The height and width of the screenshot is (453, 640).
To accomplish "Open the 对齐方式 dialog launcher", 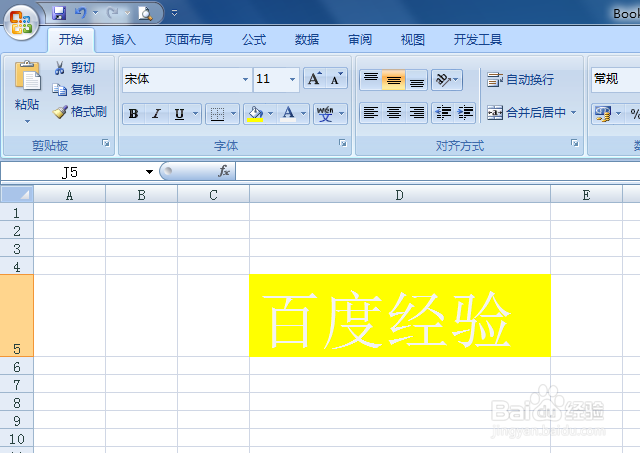I will 575,143.
